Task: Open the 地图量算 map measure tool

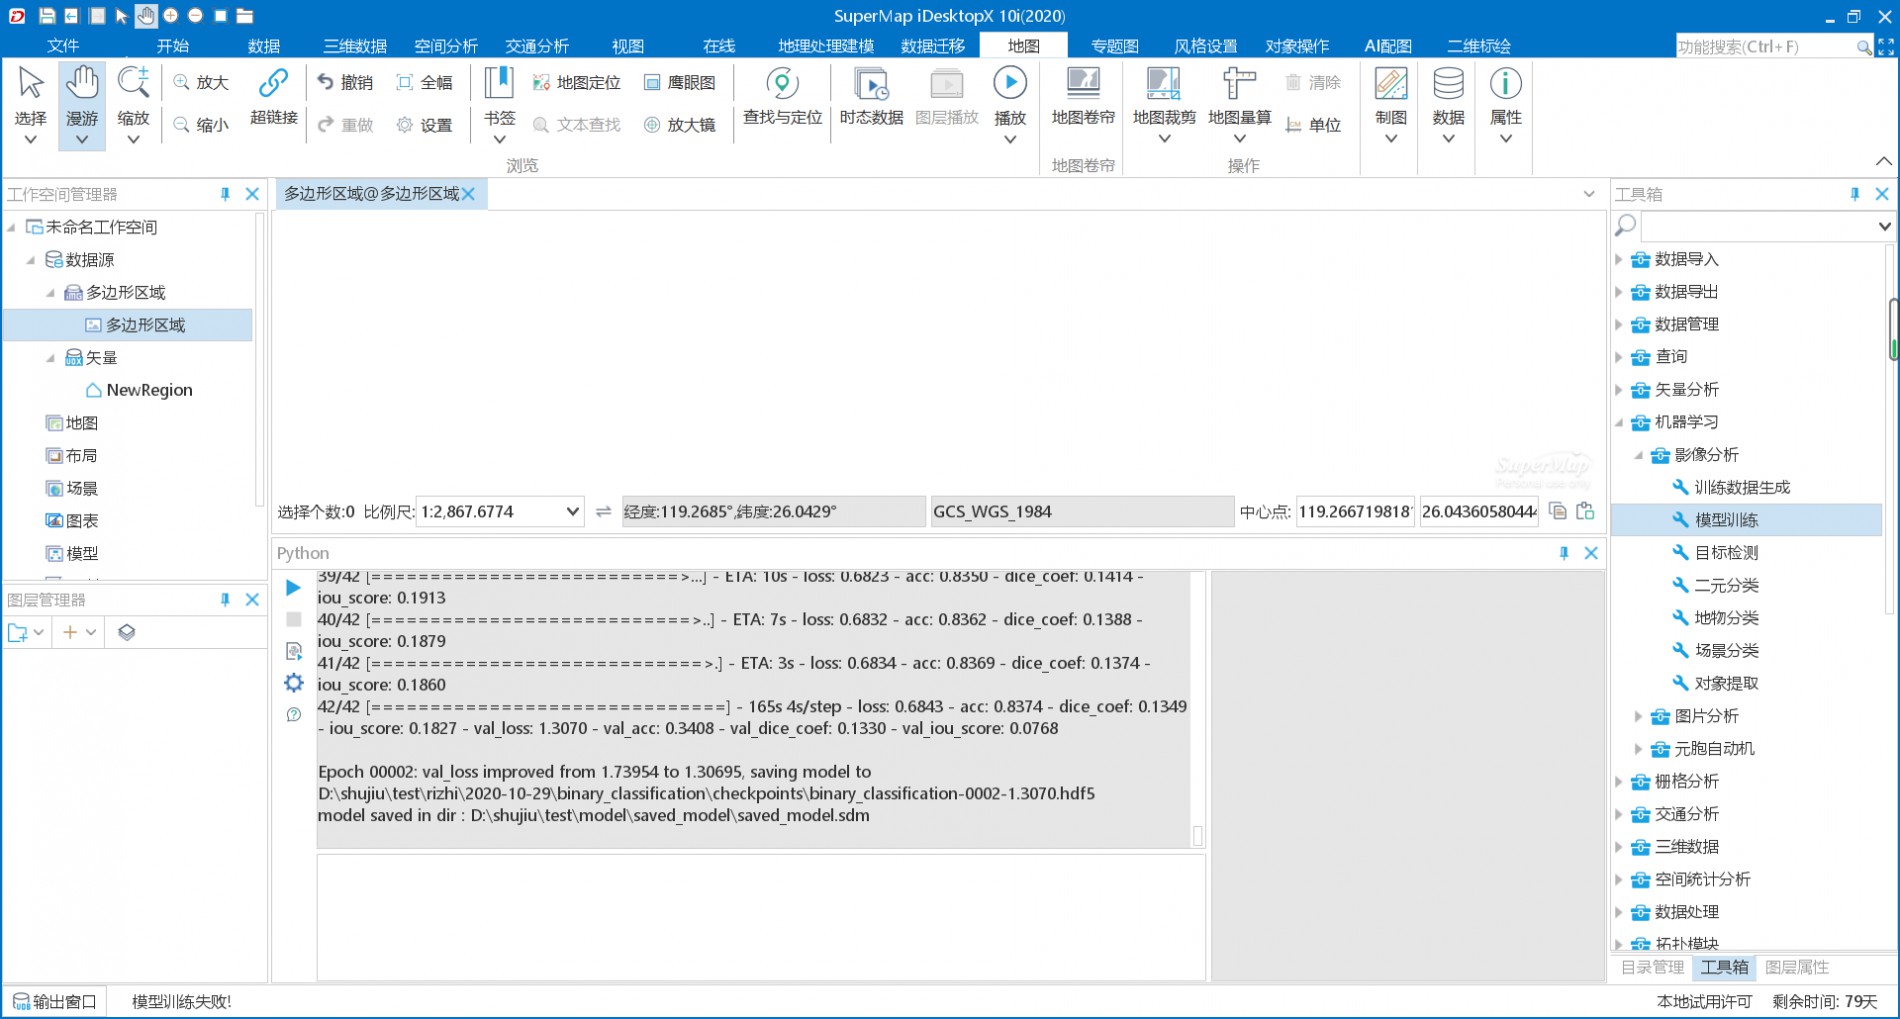Action: click(x=1239, y=105)
